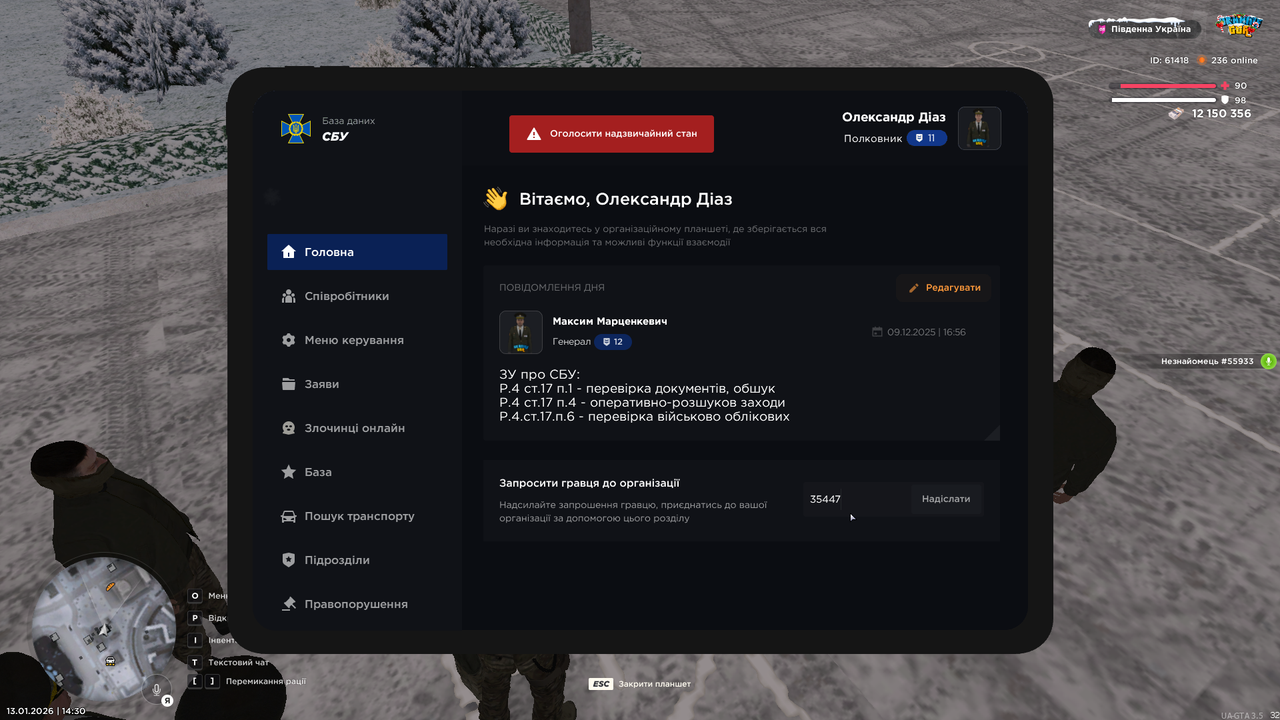Open Пошук транспорту section
The height and width of the screenshot is (720, 1280).
pos(357,516)
